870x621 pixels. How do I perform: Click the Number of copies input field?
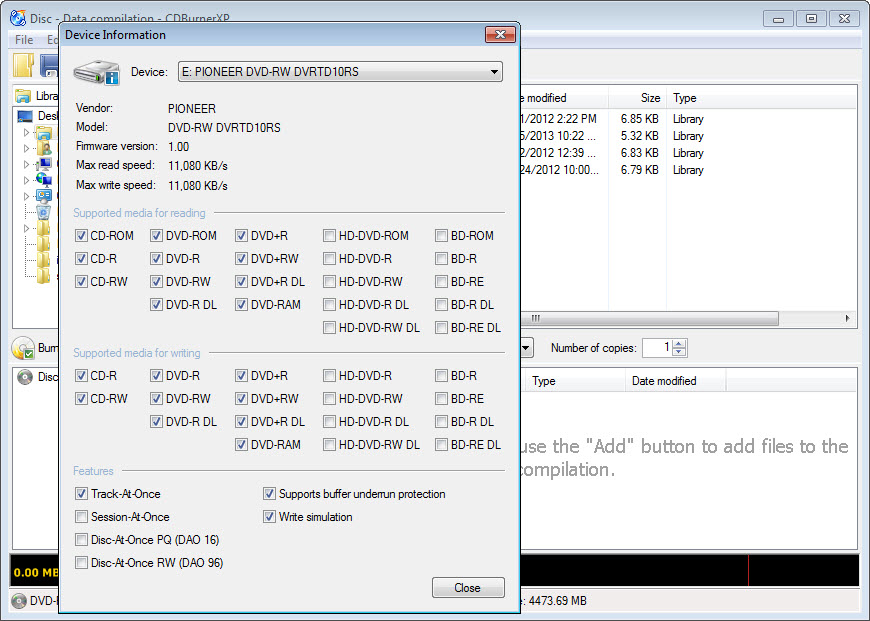pyautogui.click(x=657, y=348)
